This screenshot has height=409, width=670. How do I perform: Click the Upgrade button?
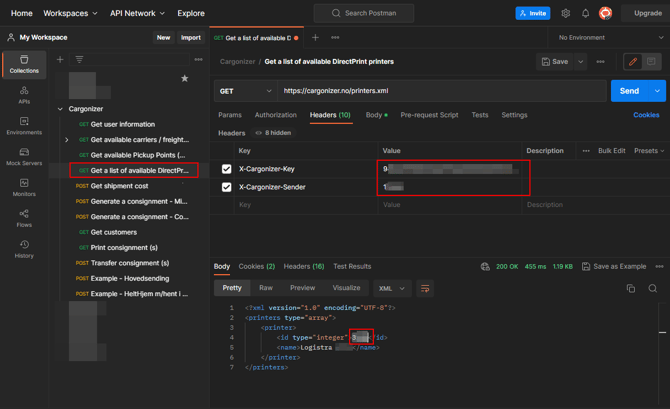click(647, 13)
